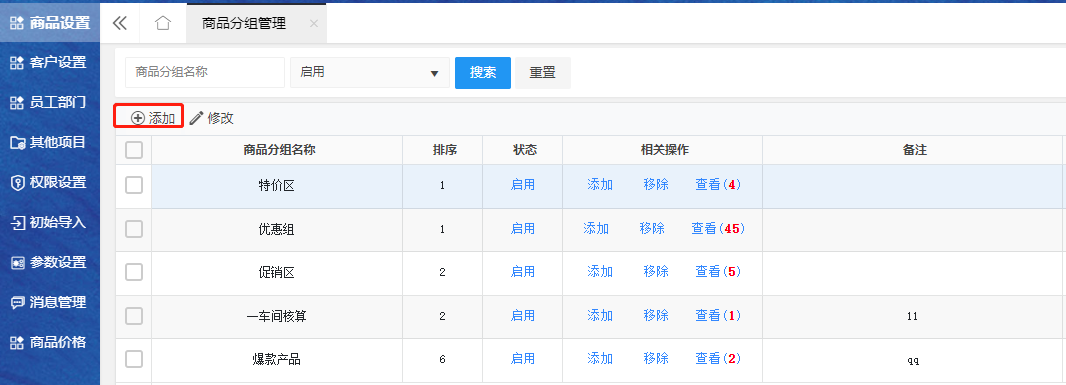
Task: Open 员工部门 sidebar menu
Action: pos(50,103)
